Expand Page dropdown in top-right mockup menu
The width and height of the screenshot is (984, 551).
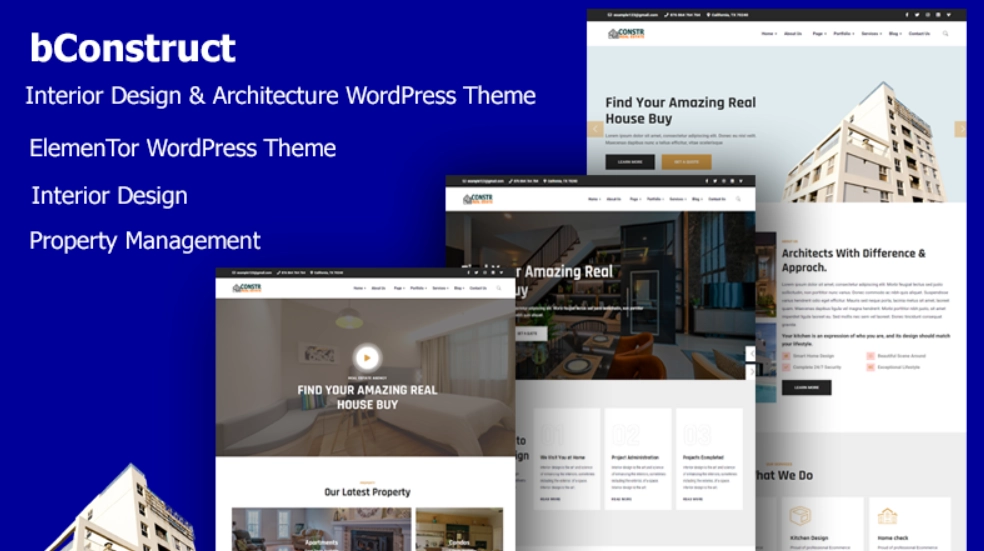(x=820, y=34)
